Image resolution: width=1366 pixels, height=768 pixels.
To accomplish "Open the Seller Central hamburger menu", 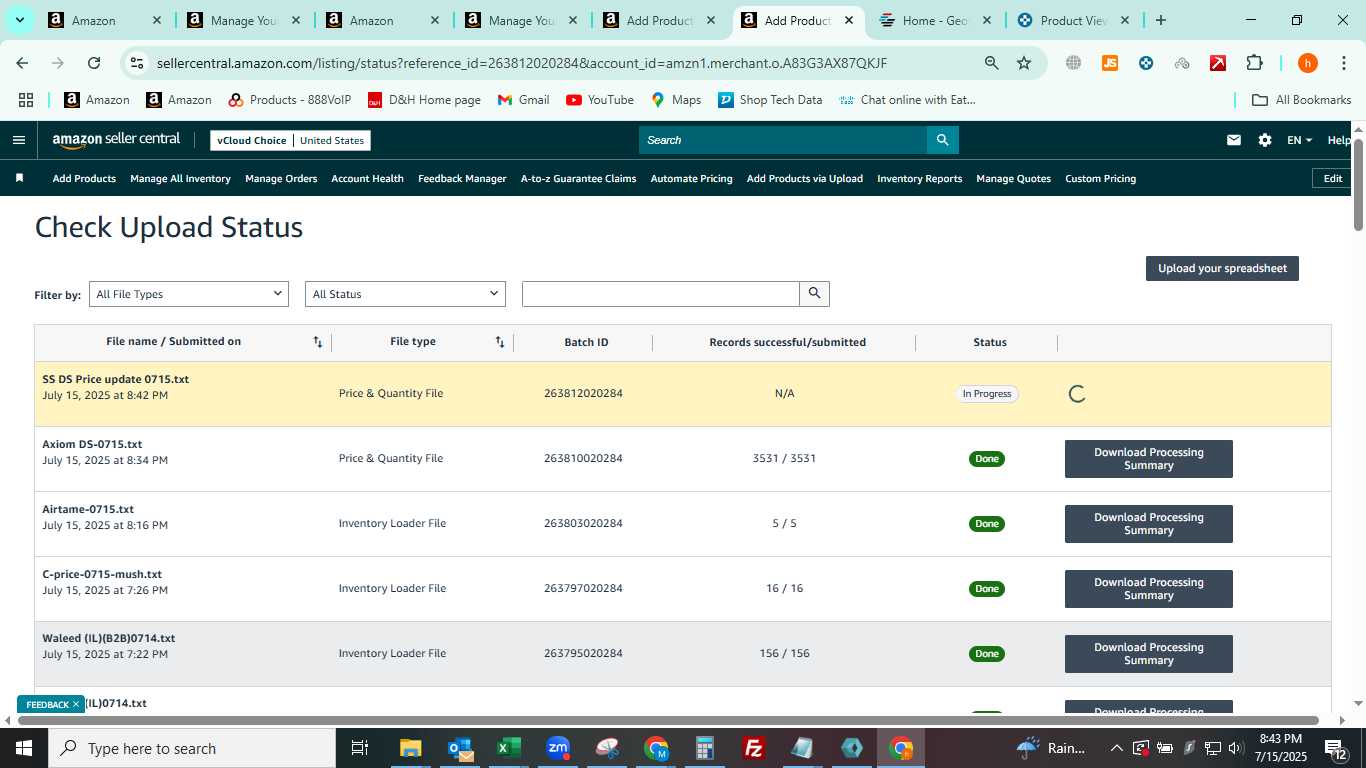I will pos(18,140).
